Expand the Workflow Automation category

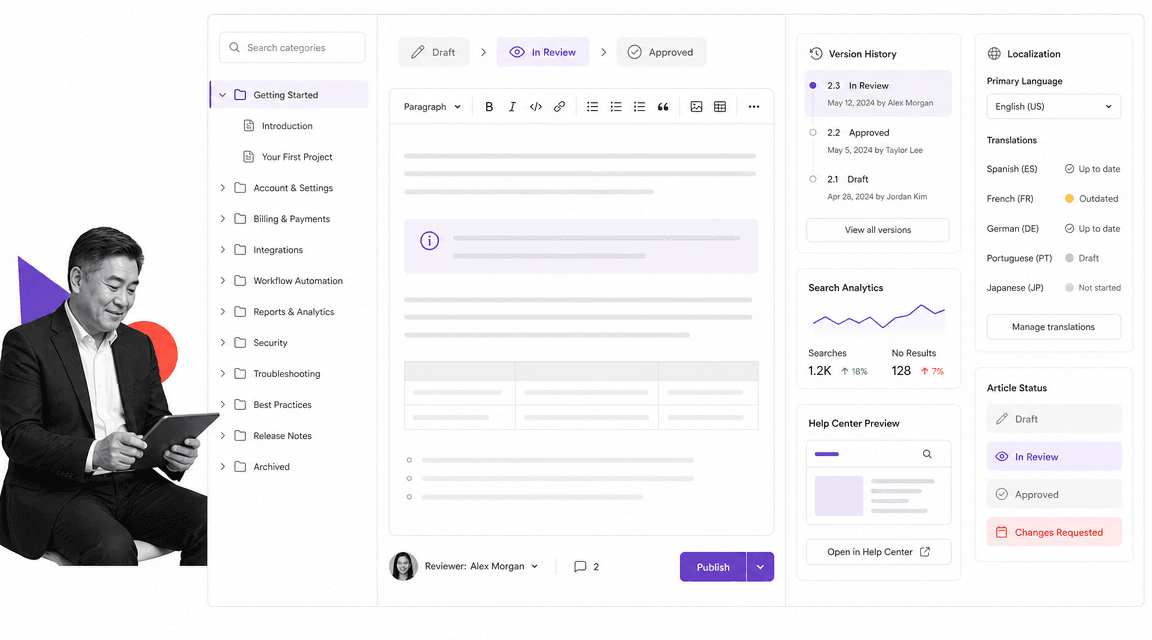[223, 281]
